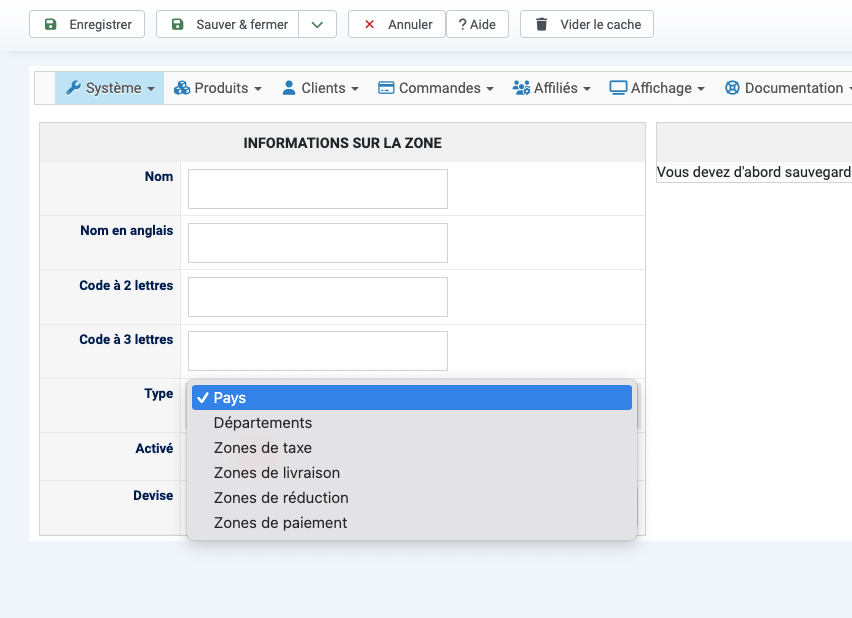Viewport: 852px width, 618px height.
Task: Choose Départements zone type
Action: [412, 422]
